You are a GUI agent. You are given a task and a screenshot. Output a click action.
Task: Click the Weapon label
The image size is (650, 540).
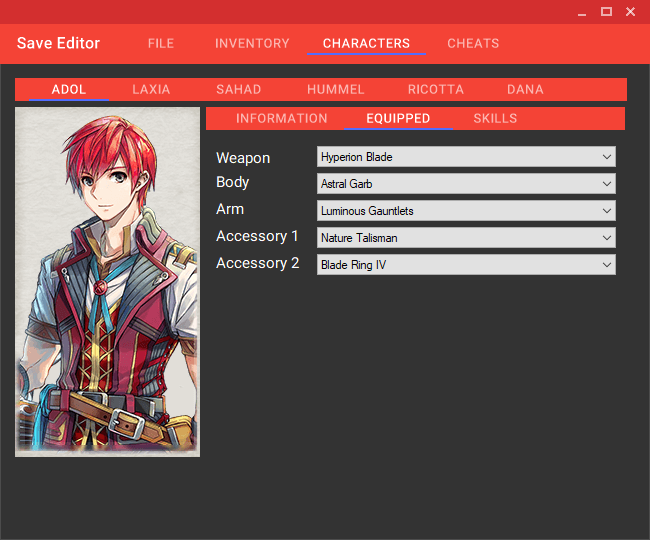(243, 158)
